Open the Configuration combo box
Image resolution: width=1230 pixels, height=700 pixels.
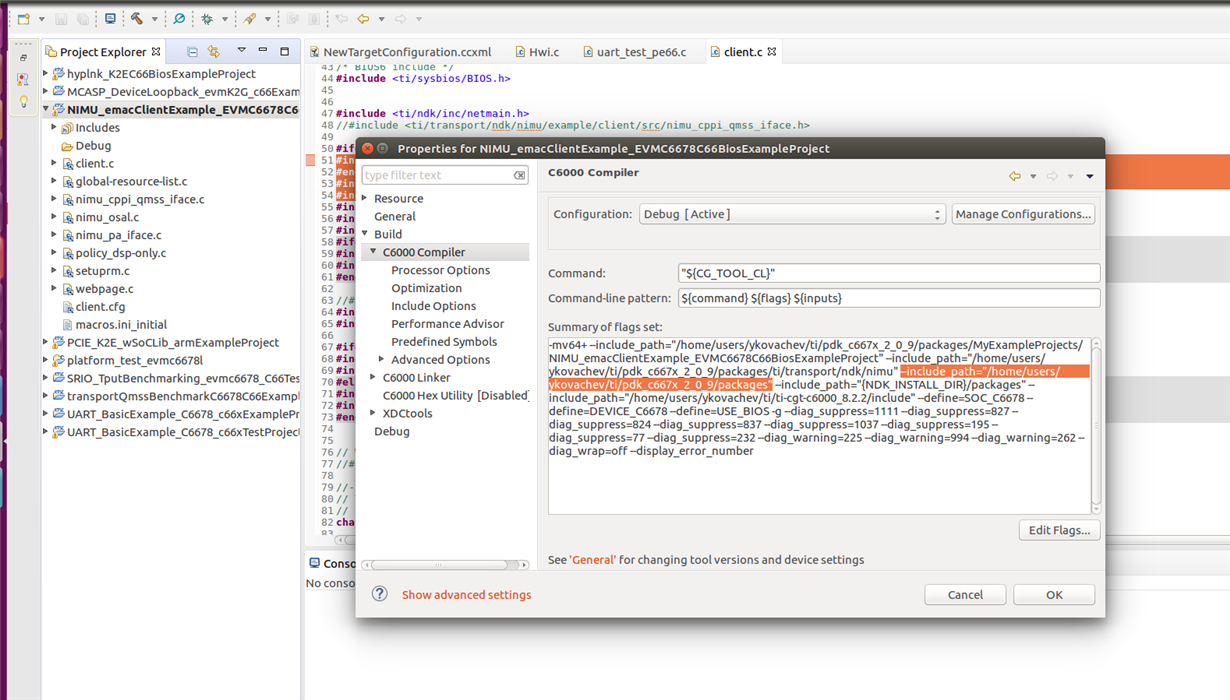792,214
